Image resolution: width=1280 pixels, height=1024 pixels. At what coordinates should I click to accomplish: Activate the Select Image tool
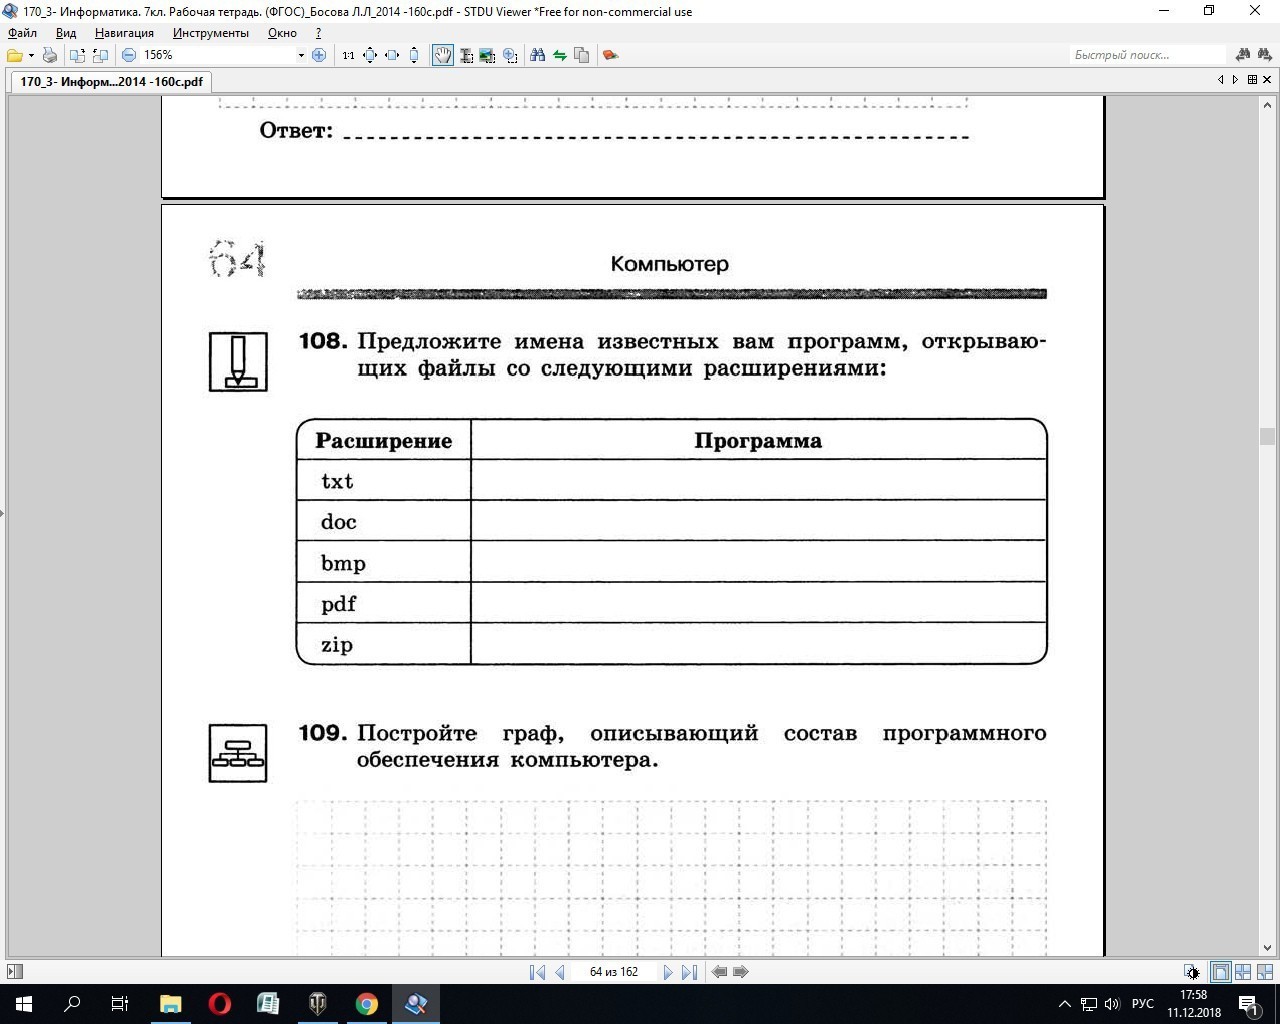(x=488, y=55)
